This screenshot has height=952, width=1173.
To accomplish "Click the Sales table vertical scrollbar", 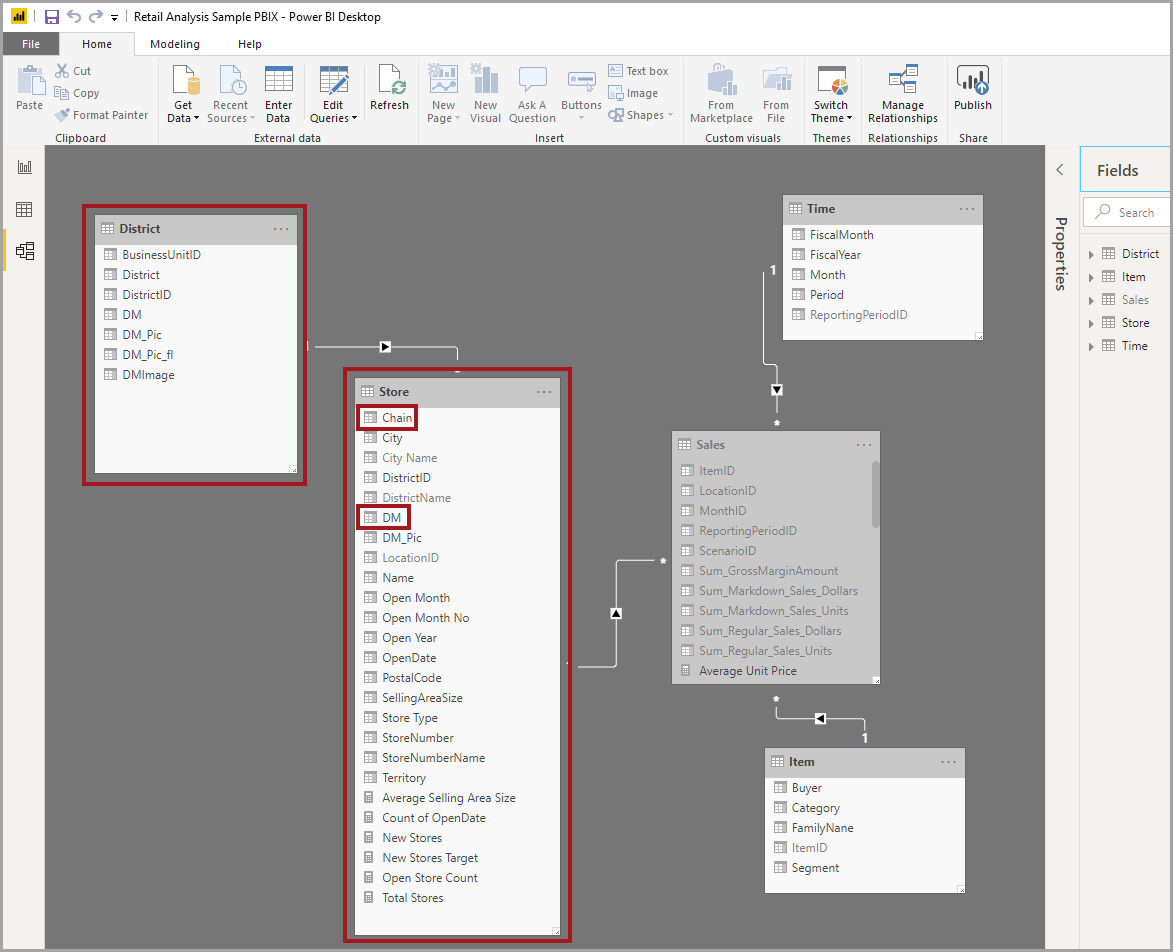I will [x=876, y=495].
